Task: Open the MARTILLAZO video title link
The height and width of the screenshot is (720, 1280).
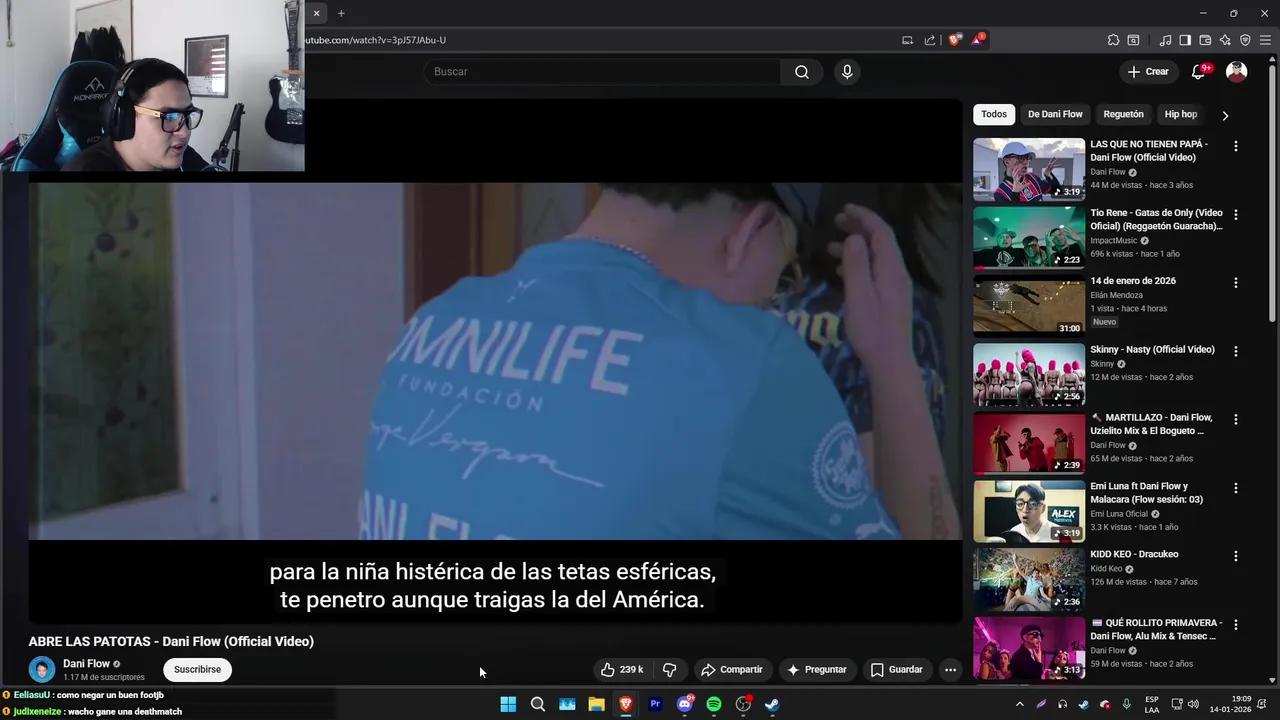Action: [1151, 424]
